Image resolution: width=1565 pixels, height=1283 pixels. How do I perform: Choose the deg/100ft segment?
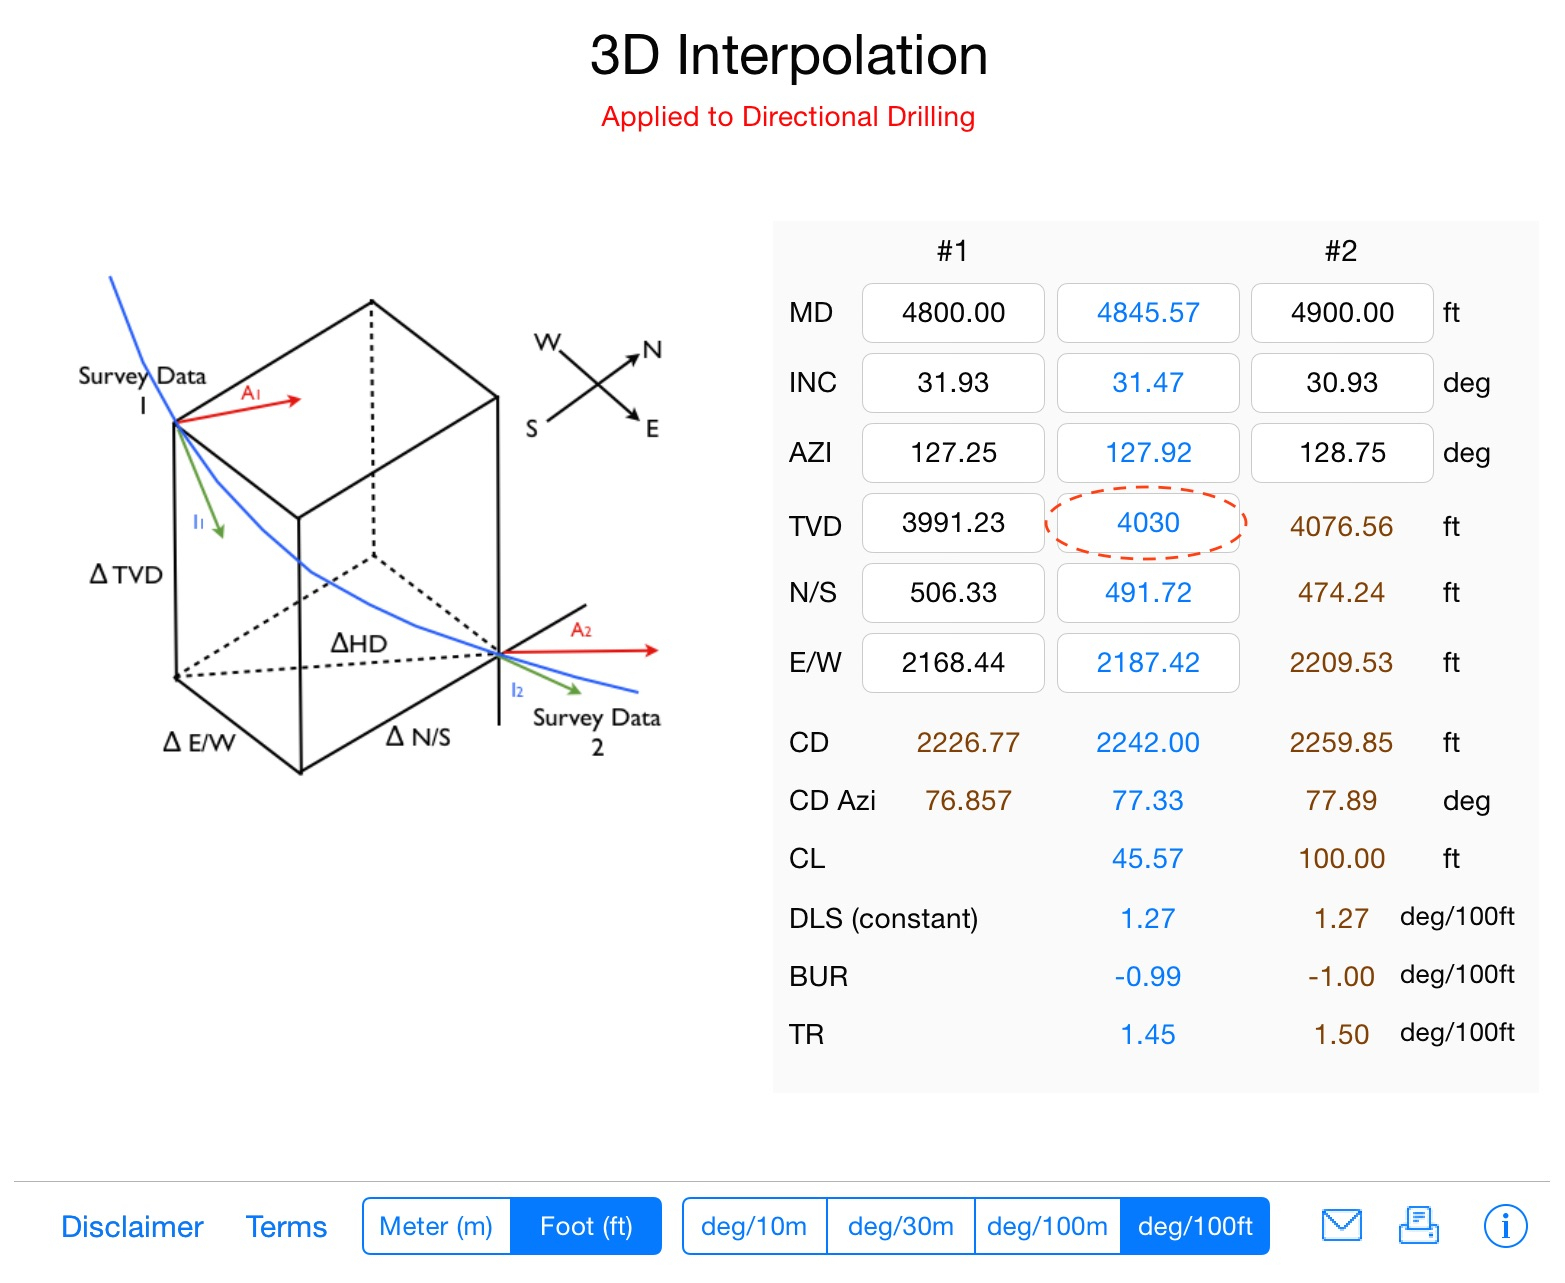tap(1195, 1226)
